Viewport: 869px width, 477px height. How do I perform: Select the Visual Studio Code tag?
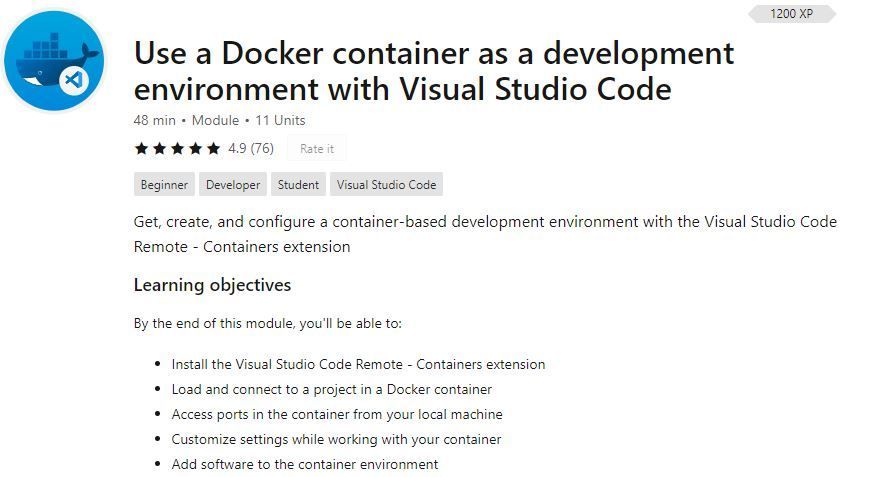386,184
